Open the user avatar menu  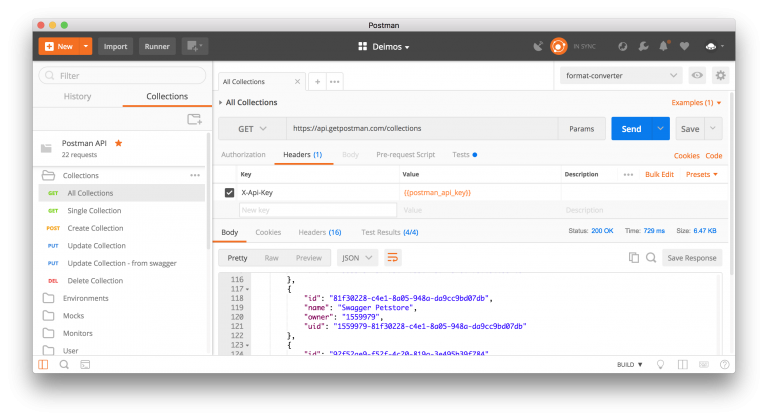714,47
